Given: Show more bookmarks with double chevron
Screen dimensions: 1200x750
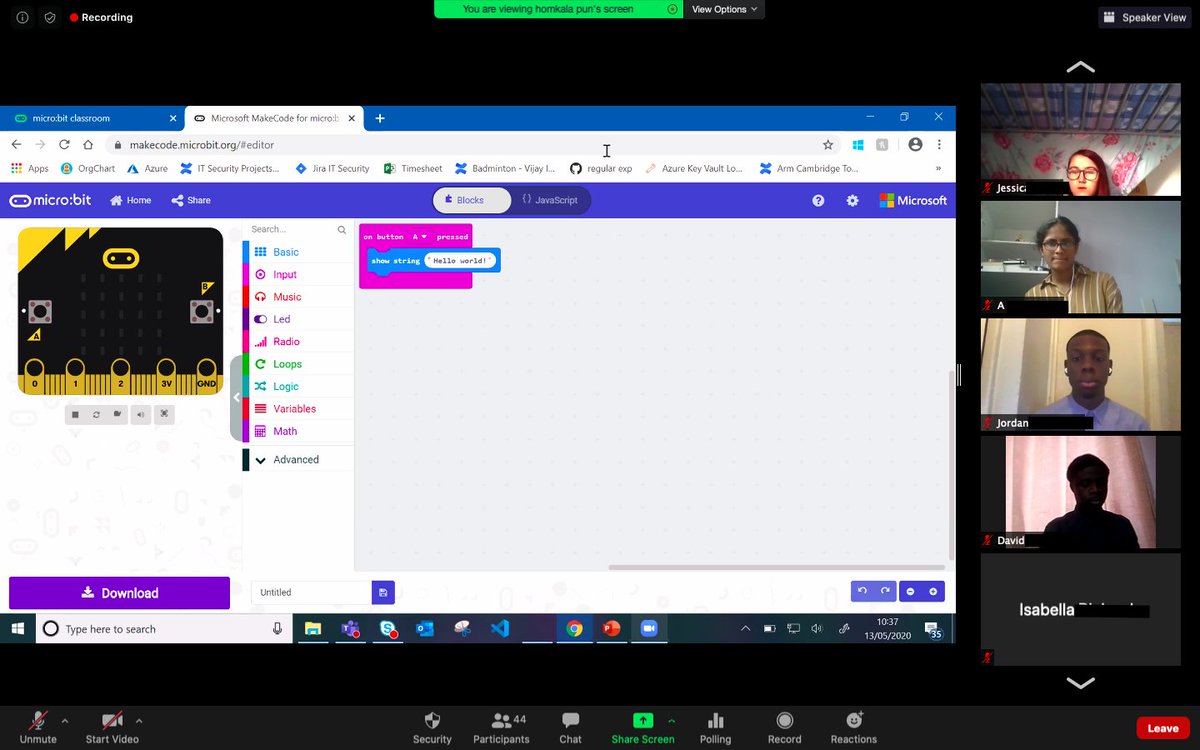Looking at the screenshot, I should [x=938, y=169].
